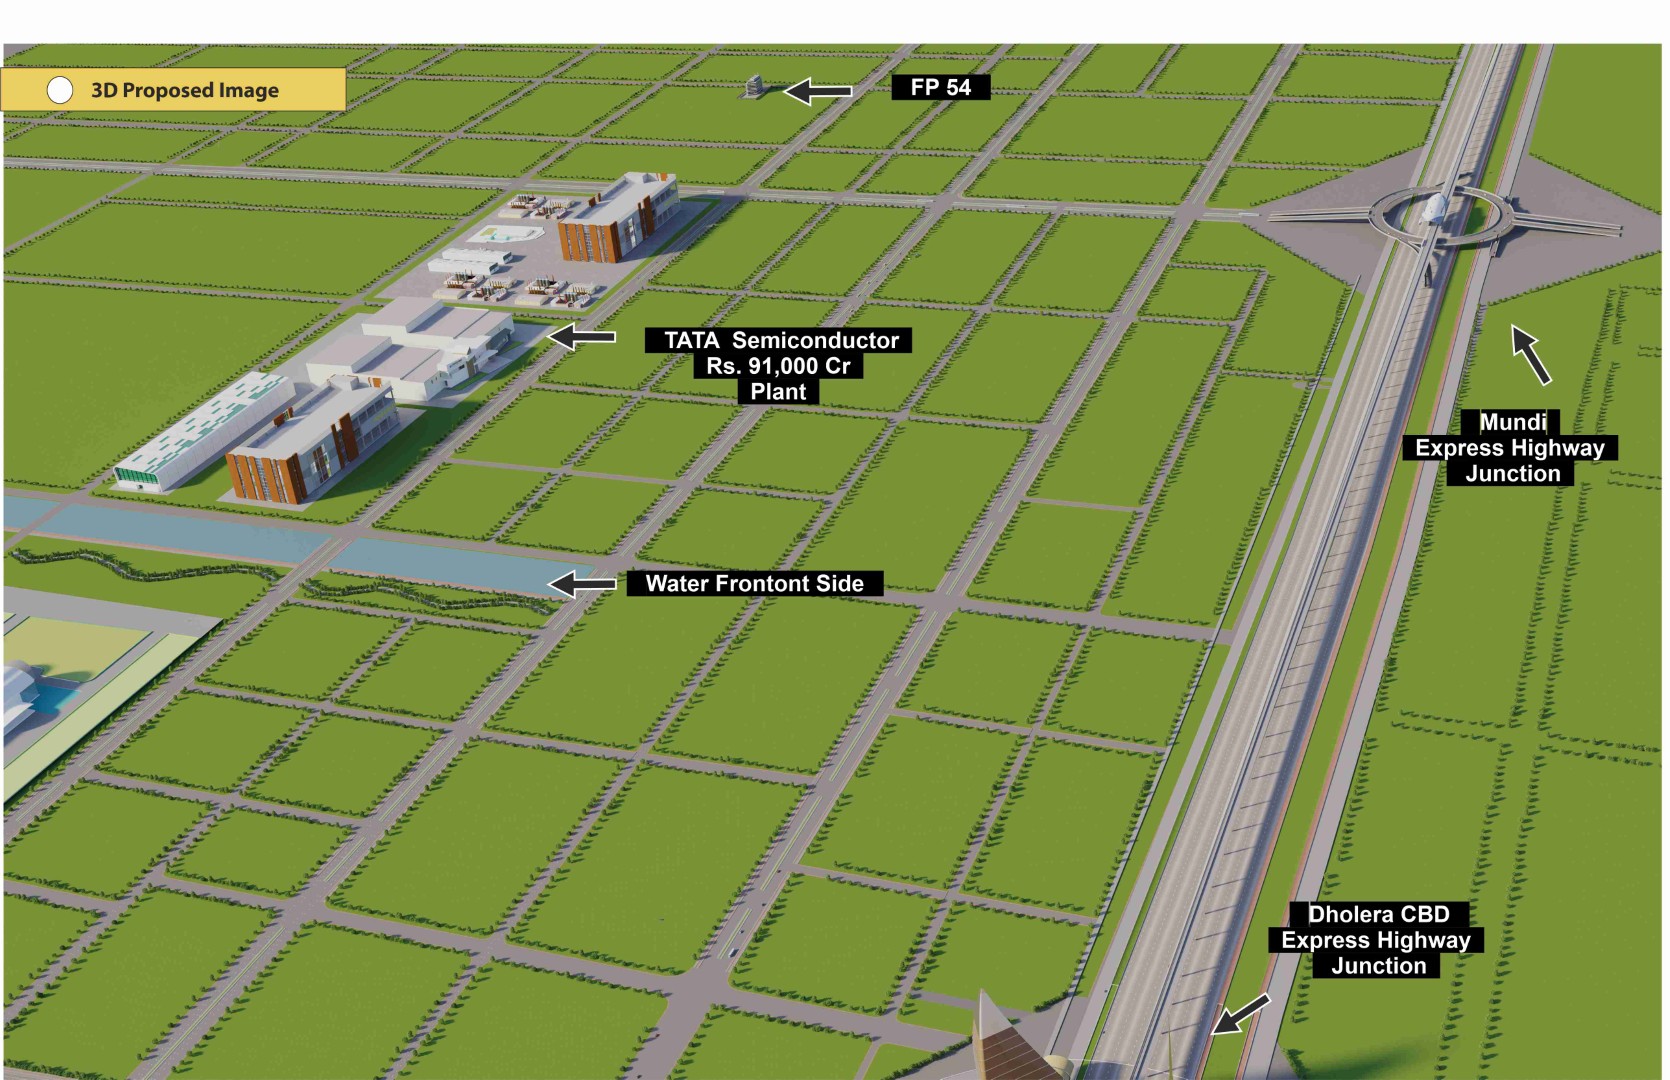Select the '3D Proposed Image' legend text
The height and width of the screenshot is (1080, 1670).
coord(185,90)
